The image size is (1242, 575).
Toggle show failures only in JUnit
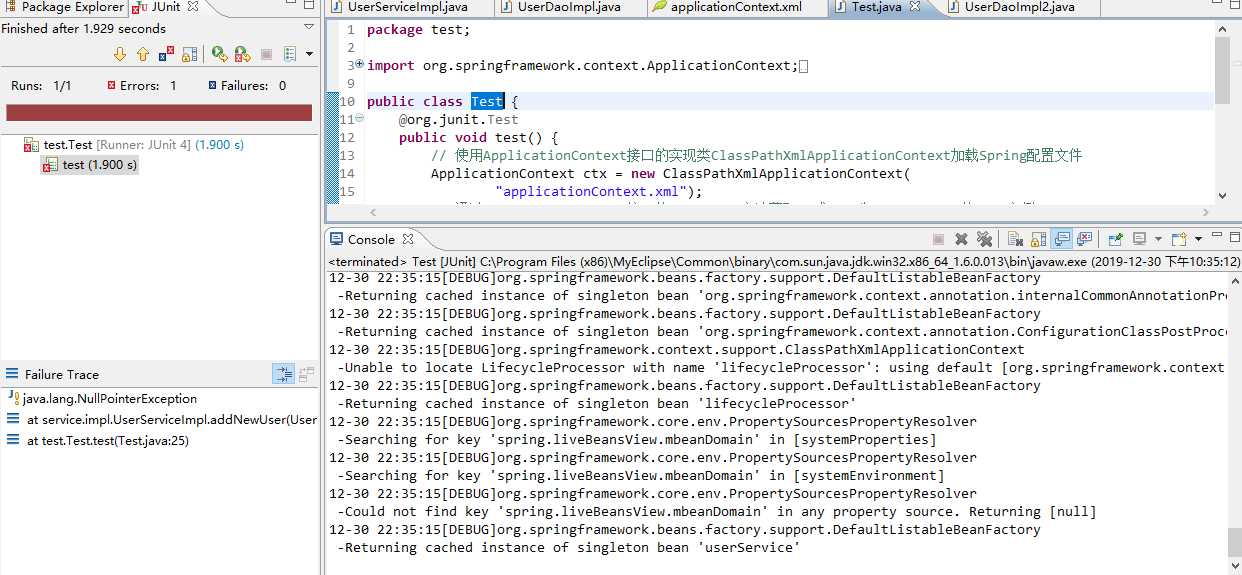tap(167, 54)
